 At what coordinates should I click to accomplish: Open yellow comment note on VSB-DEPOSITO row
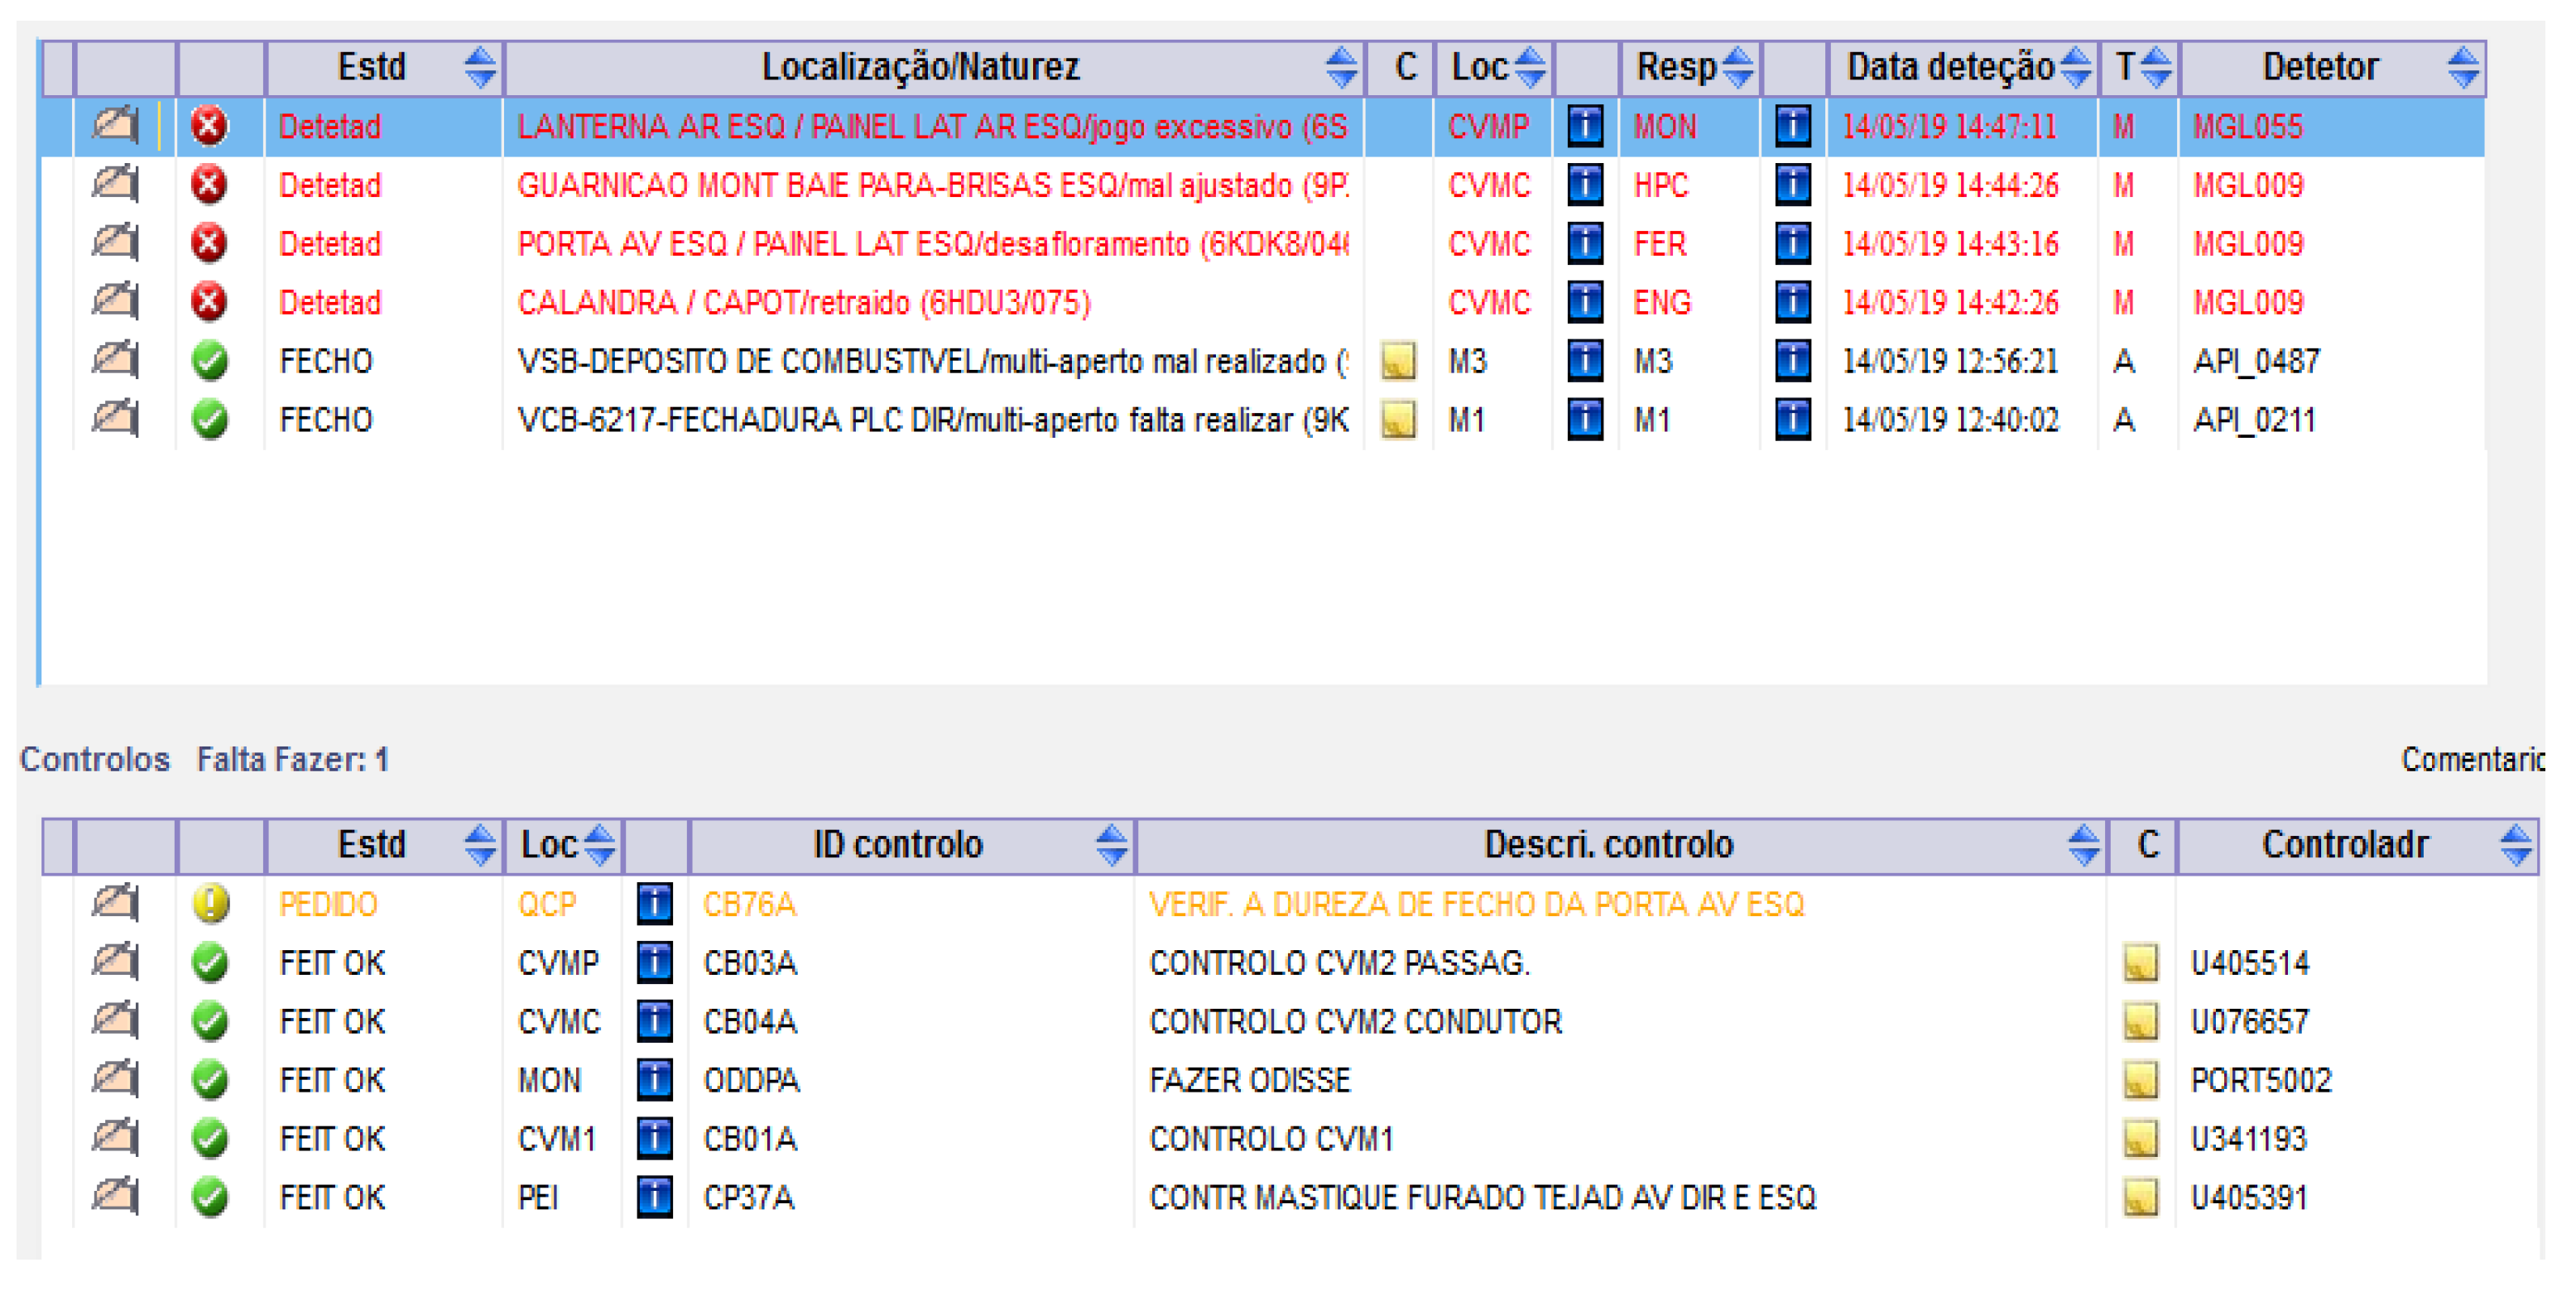[1398, 361]
